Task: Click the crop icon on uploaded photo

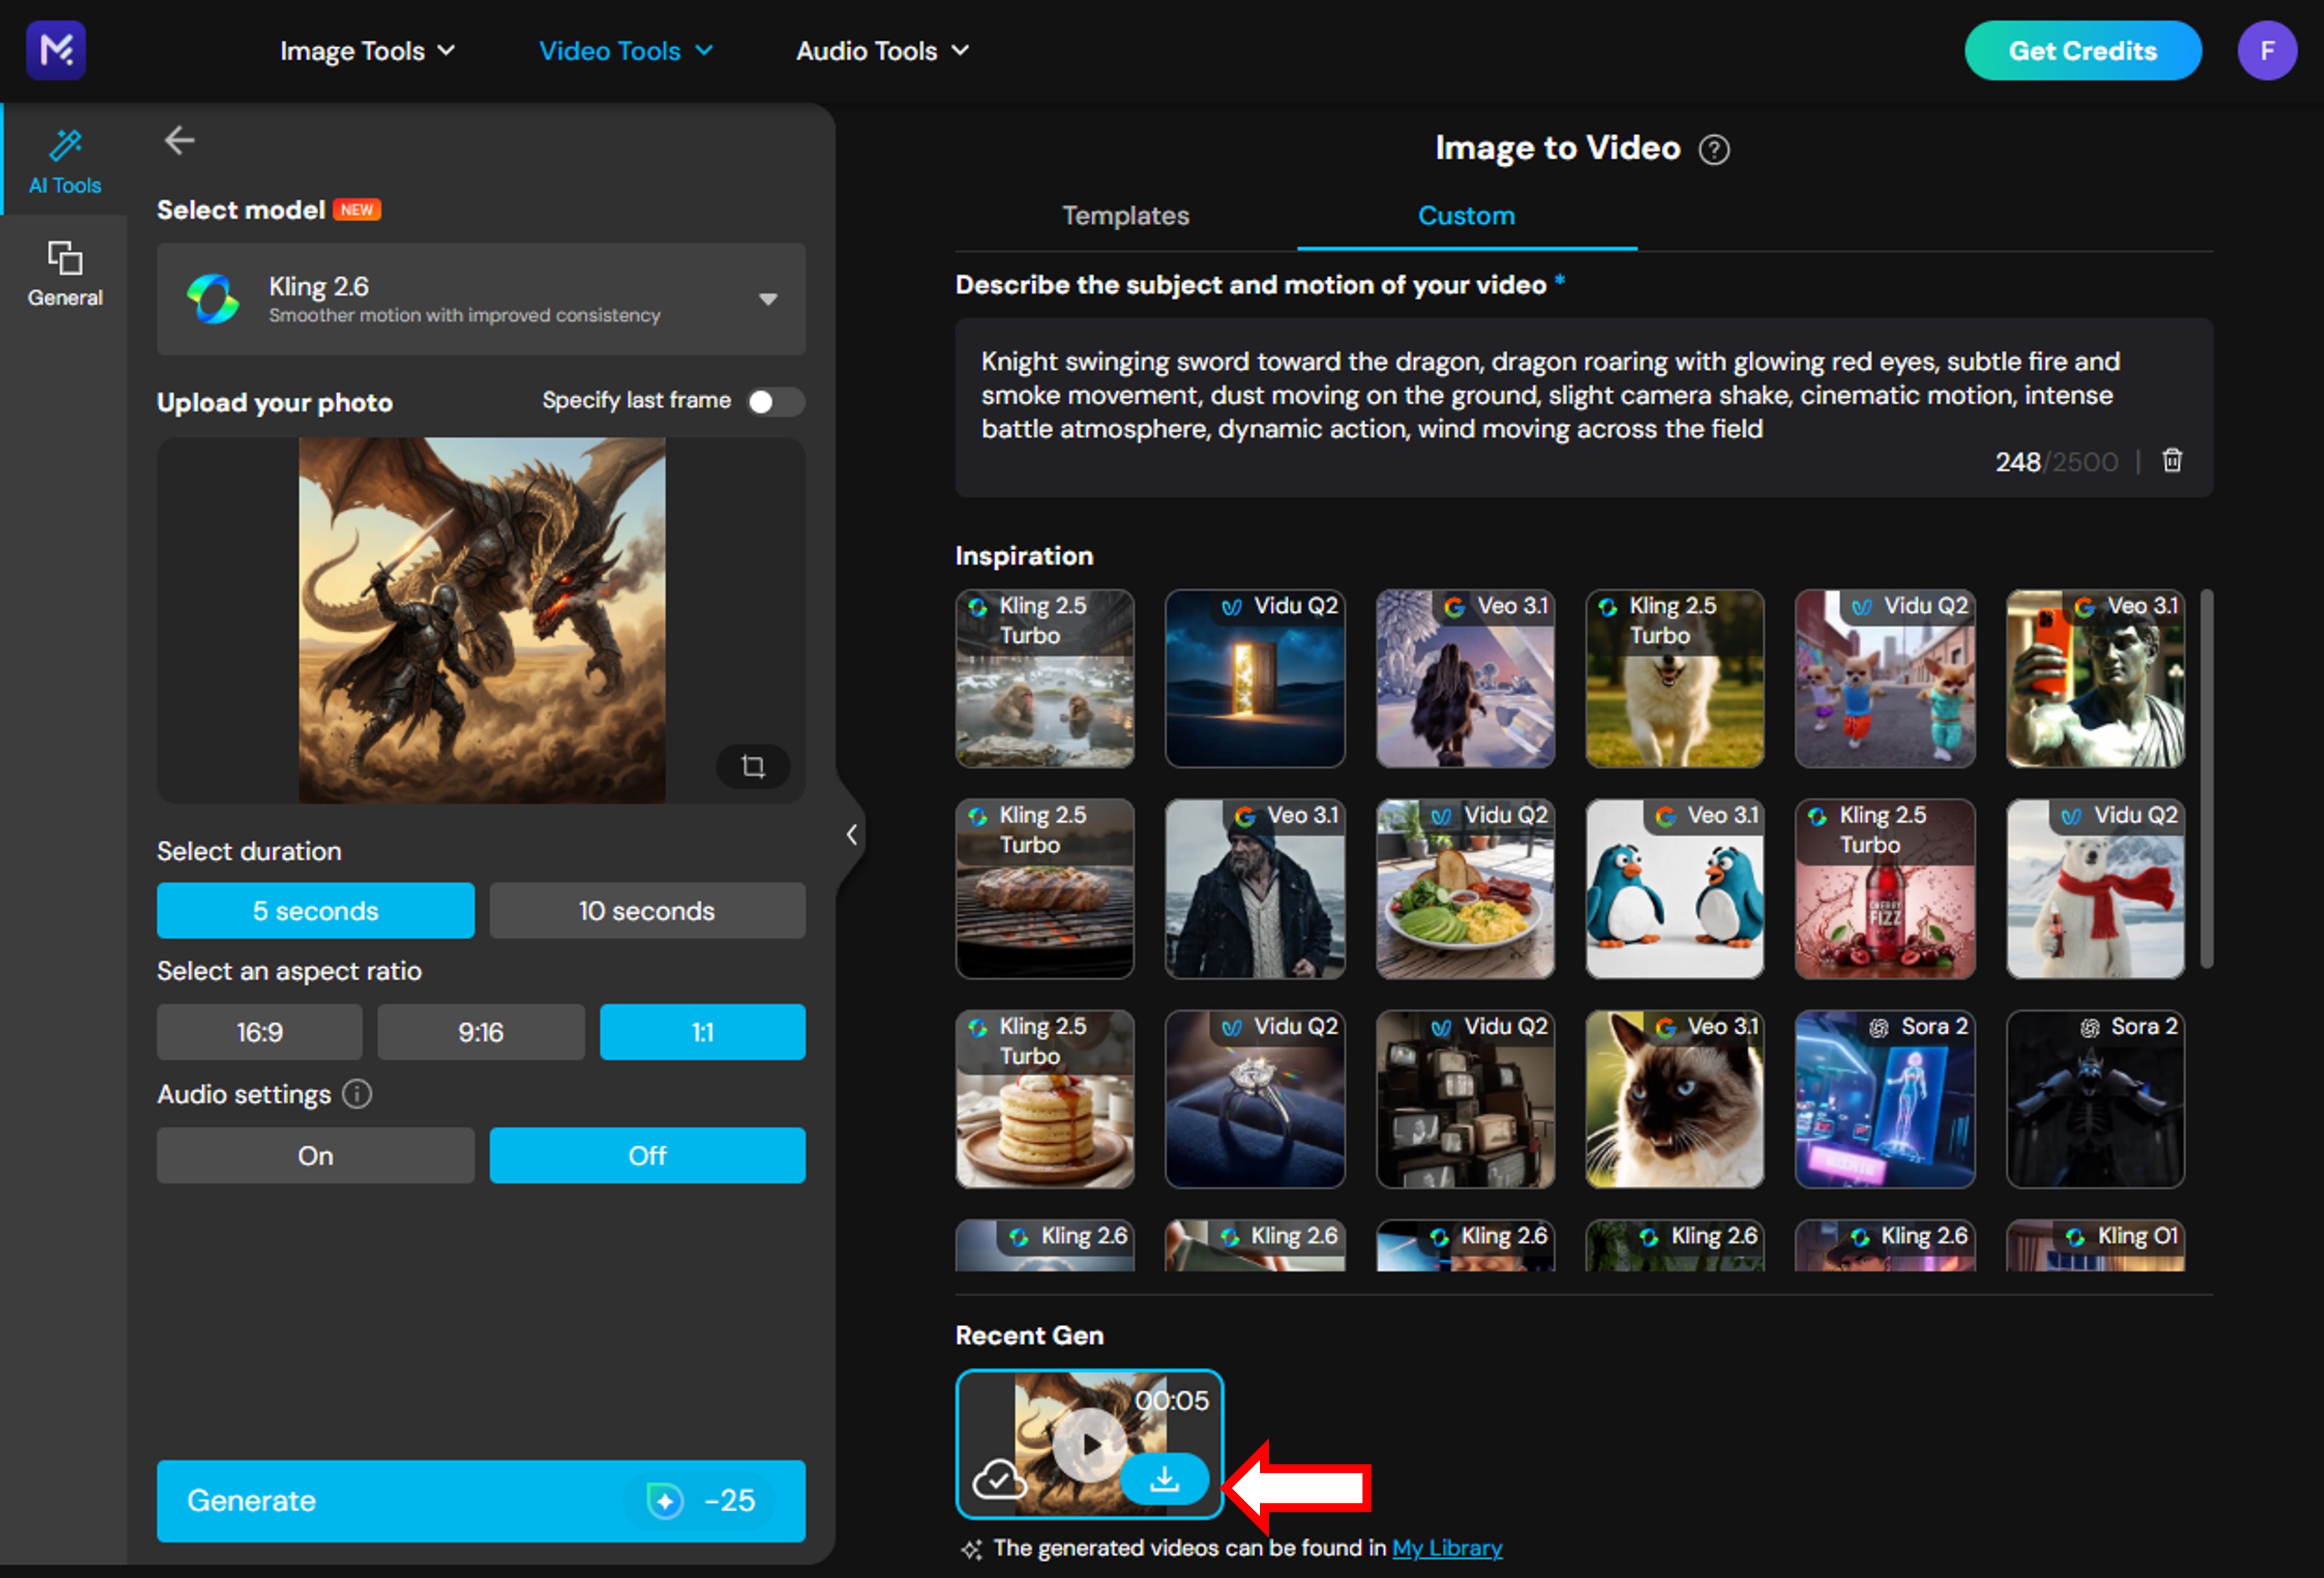Action: [753, 766]
